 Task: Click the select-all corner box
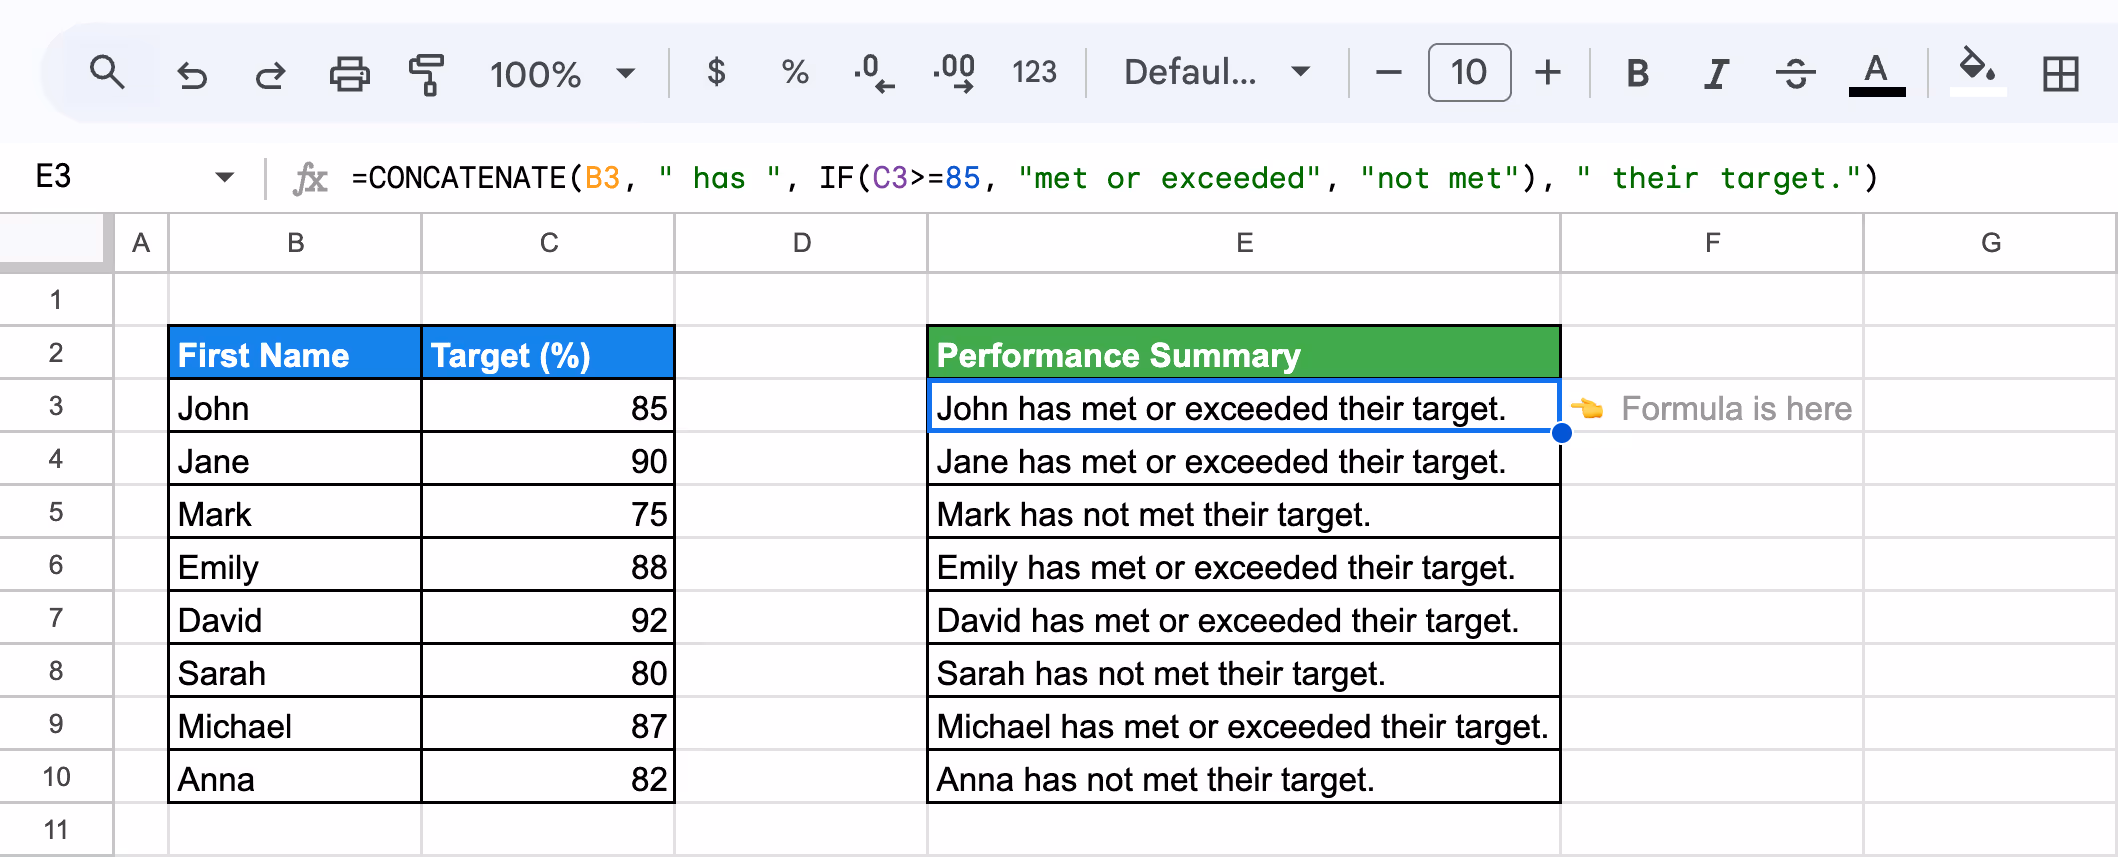pyautogui.click(x=54, y=241)
